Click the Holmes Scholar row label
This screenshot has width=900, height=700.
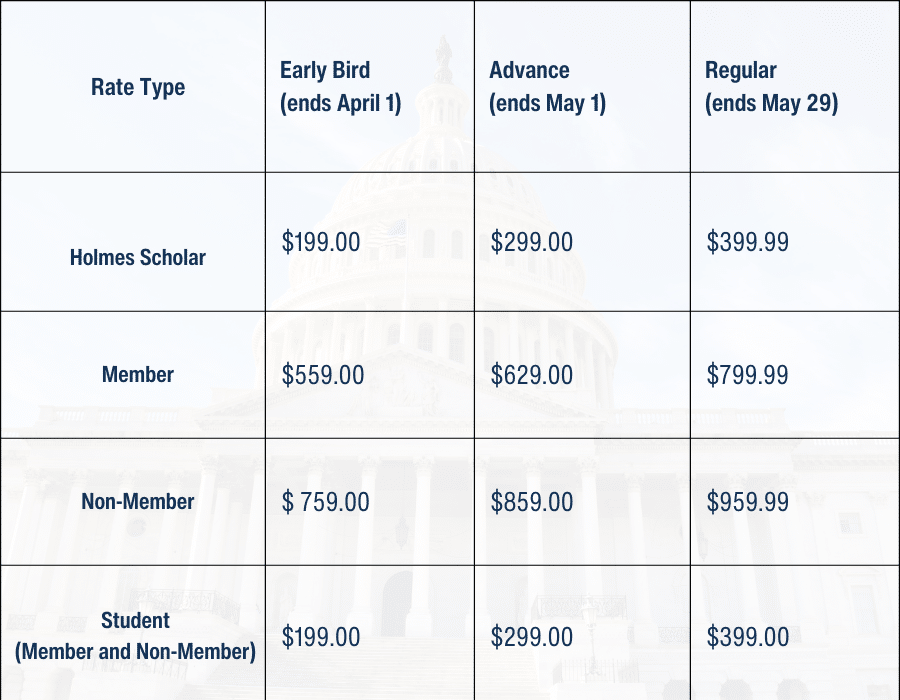click(x=138, y=257)
